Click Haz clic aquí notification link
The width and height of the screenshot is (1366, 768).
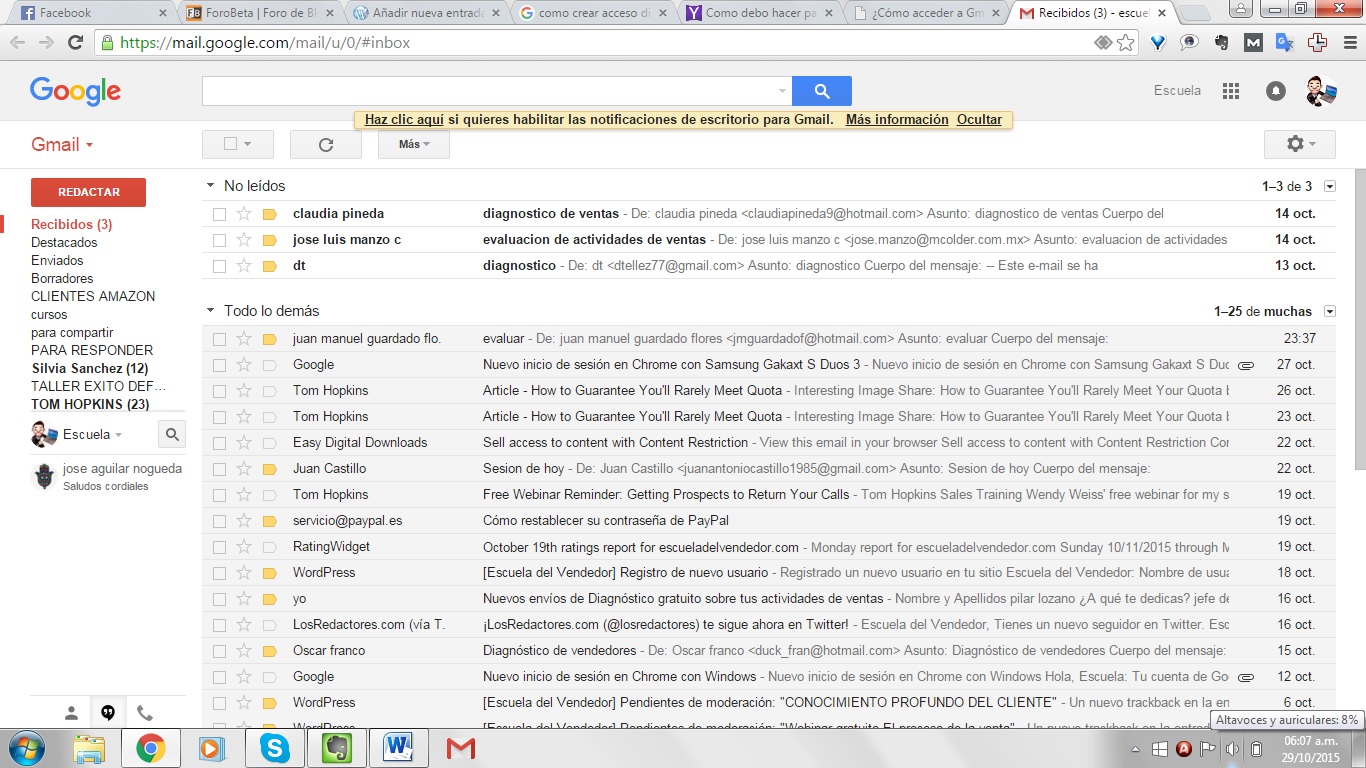pyautogui.click(x=404, y=119)
